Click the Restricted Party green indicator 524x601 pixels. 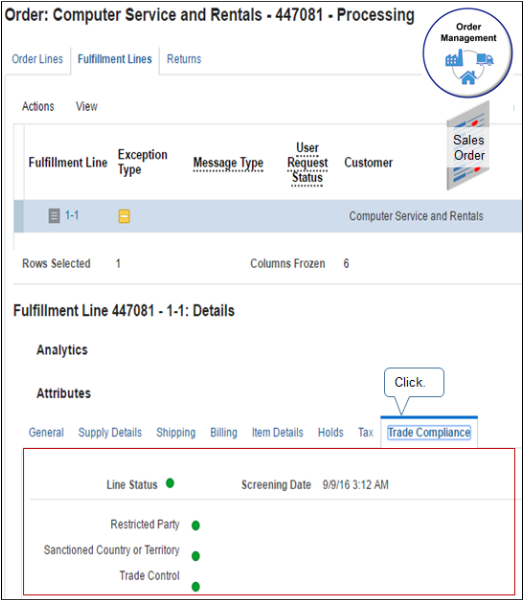pos(195,525)
